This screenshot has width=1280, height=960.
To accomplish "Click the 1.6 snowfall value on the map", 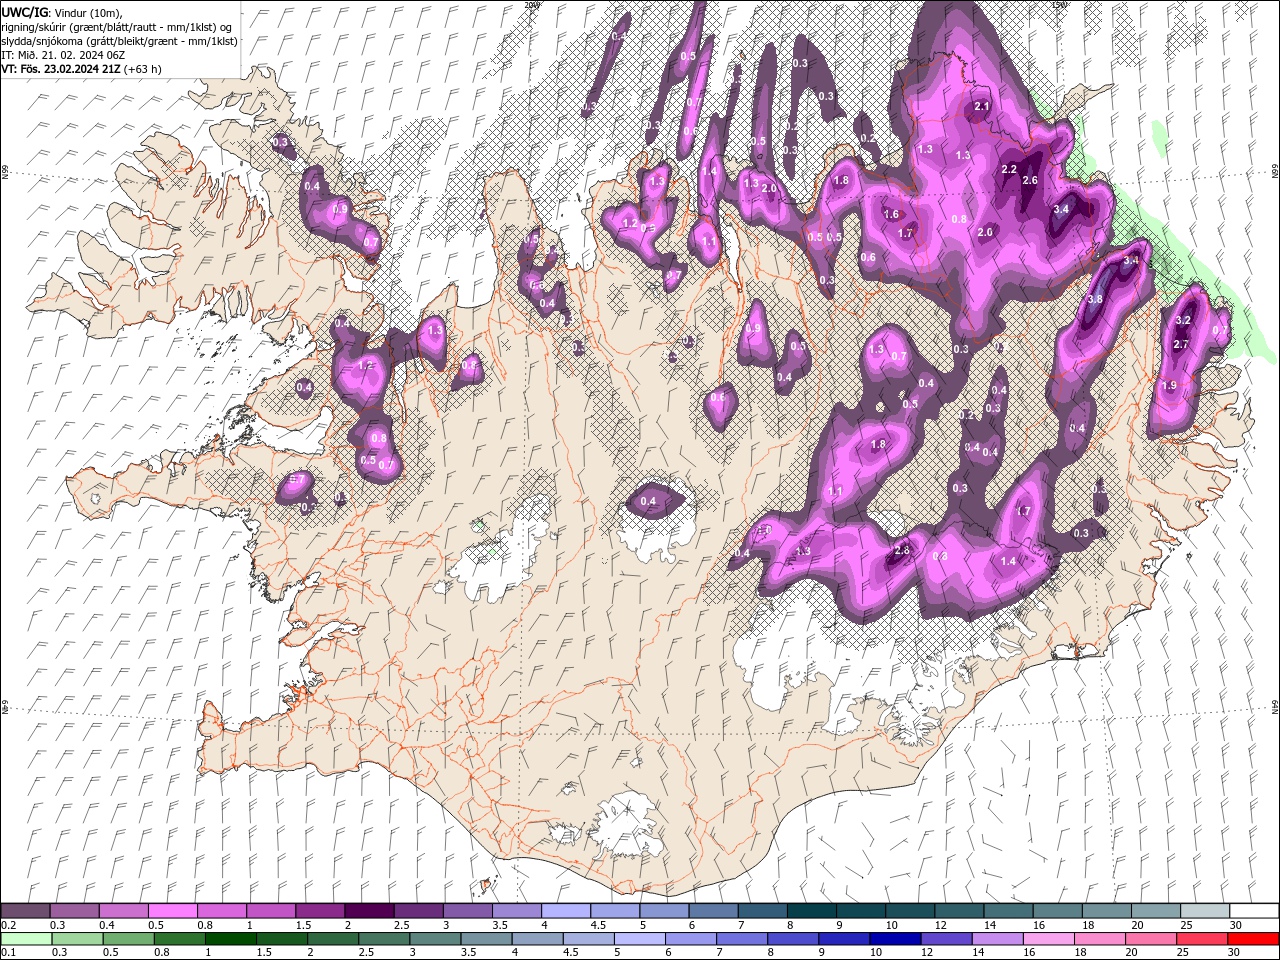I will [x=892, y=214].
